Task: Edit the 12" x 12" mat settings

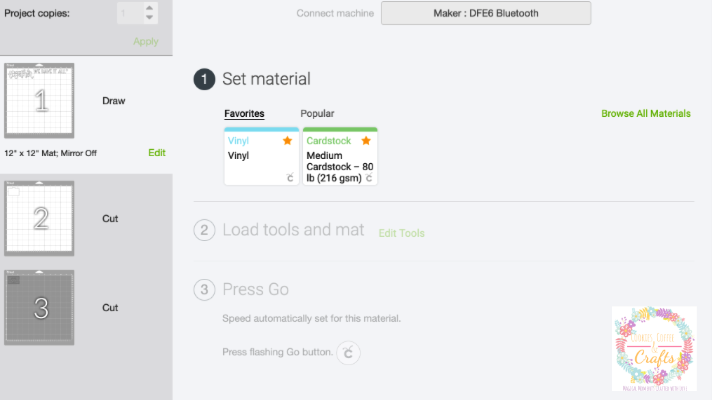Action: pyautogui.click(x=156, y=152)
